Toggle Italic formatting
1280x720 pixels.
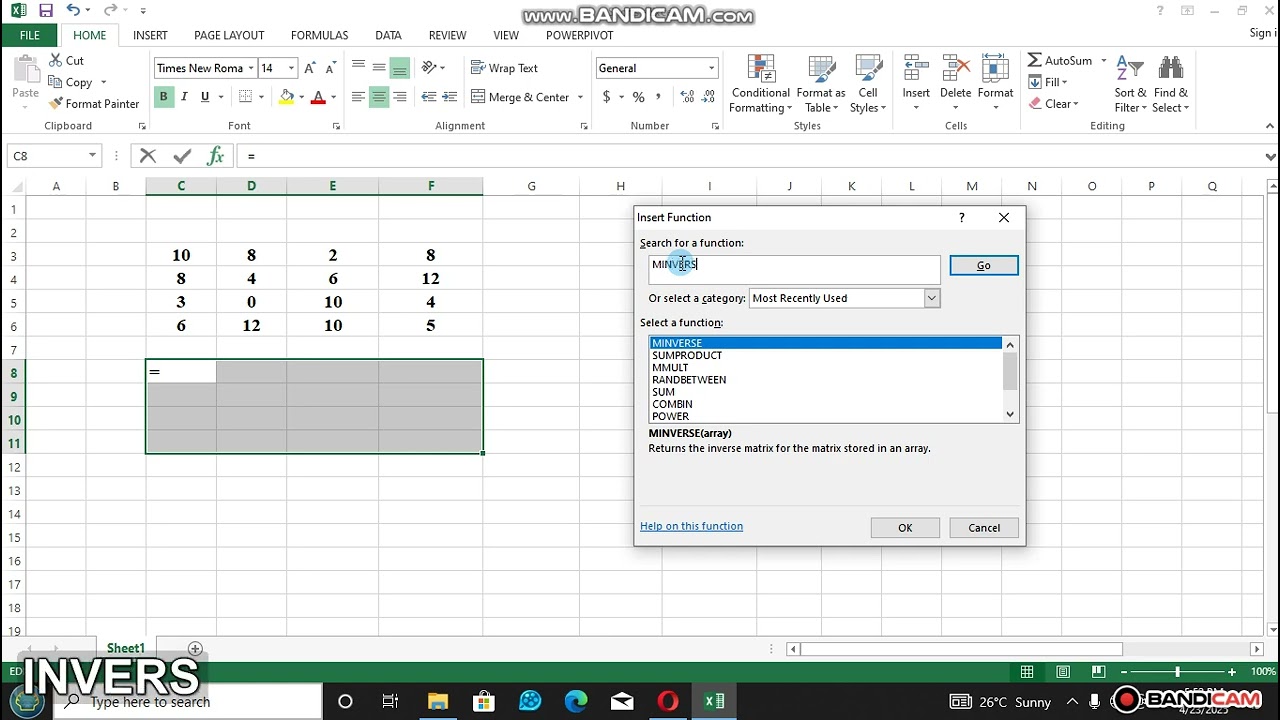point(184,97)
